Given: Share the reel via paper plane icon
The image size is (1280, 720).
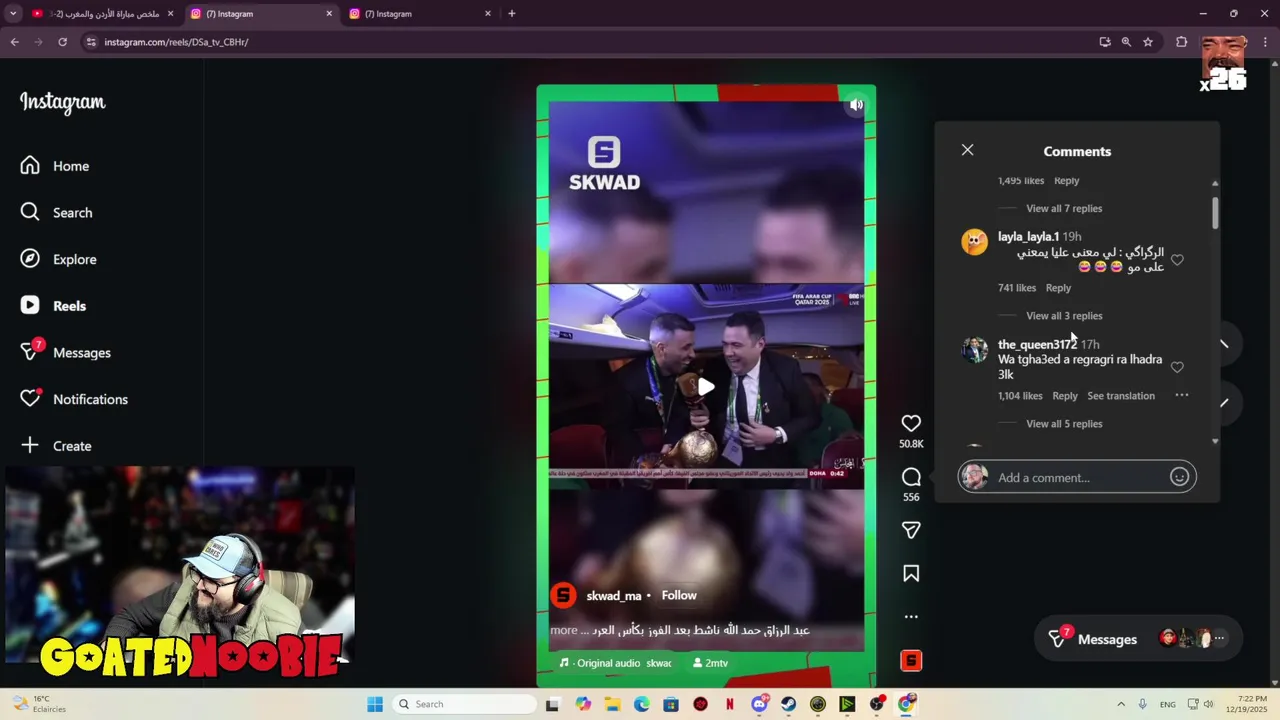Looking at the screenshot, I should coord(911,530).
